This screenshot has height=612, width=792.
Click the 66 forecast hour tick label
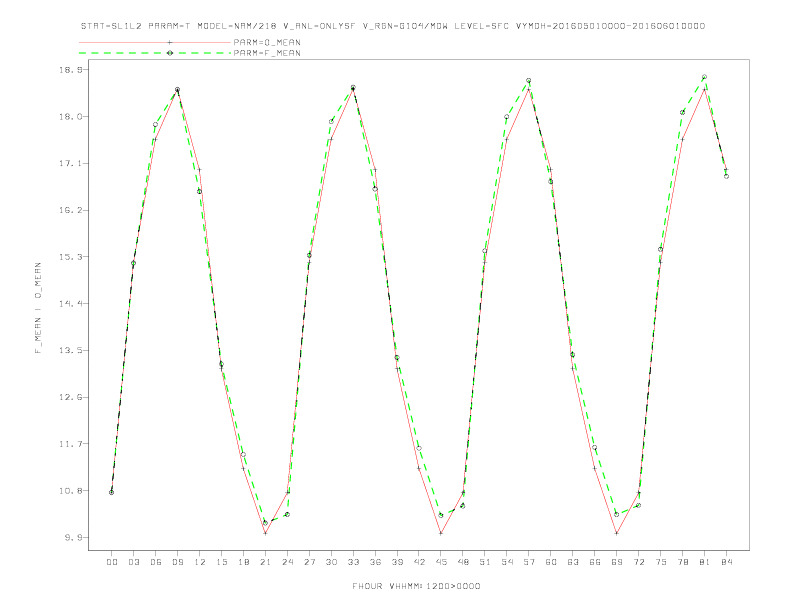click(595, 562)
